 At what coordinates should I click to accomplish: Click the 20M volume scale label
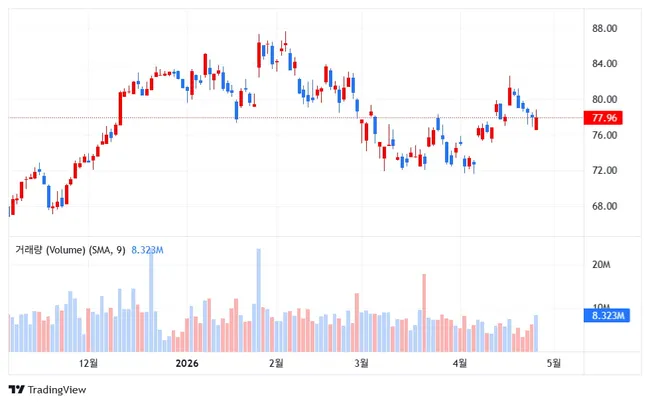(601, 265)
